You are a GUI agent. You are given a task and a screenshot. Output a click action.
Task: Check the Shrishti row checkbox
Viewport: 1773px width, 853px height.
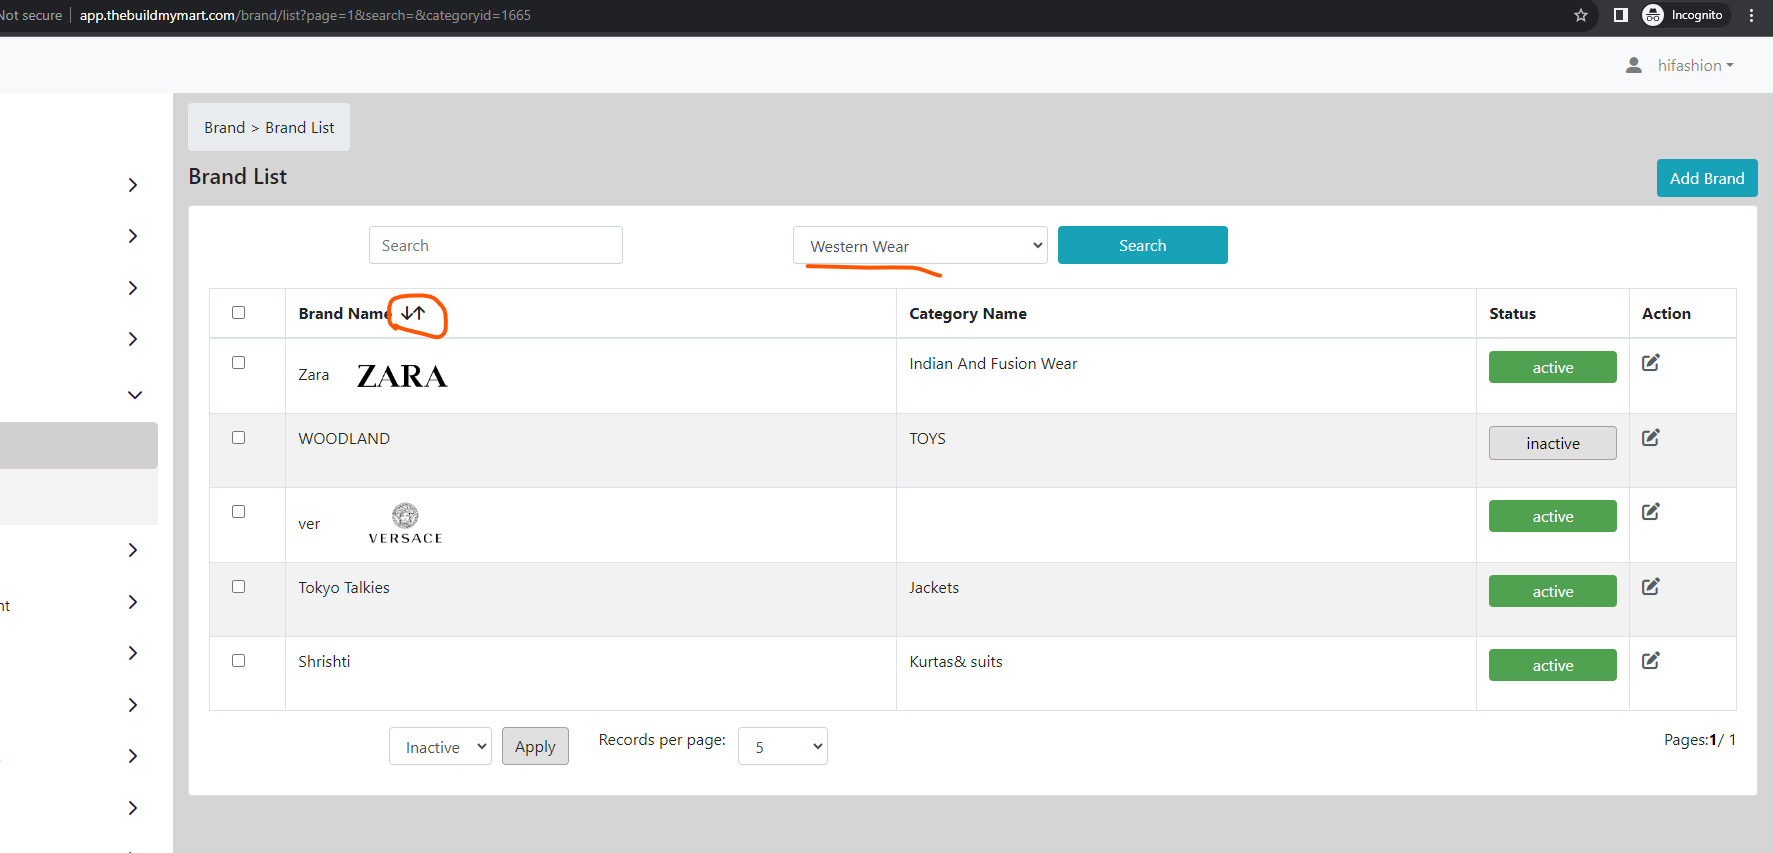pyautogui.click(x=238, y=660)
